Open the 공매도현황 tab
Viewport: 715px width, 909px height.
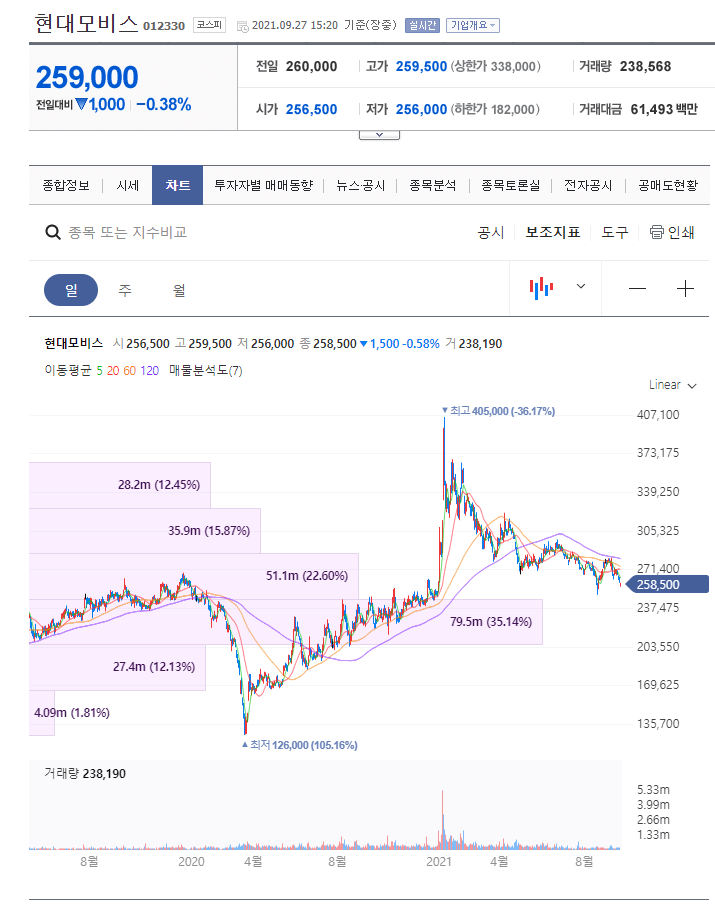[668, 186]
